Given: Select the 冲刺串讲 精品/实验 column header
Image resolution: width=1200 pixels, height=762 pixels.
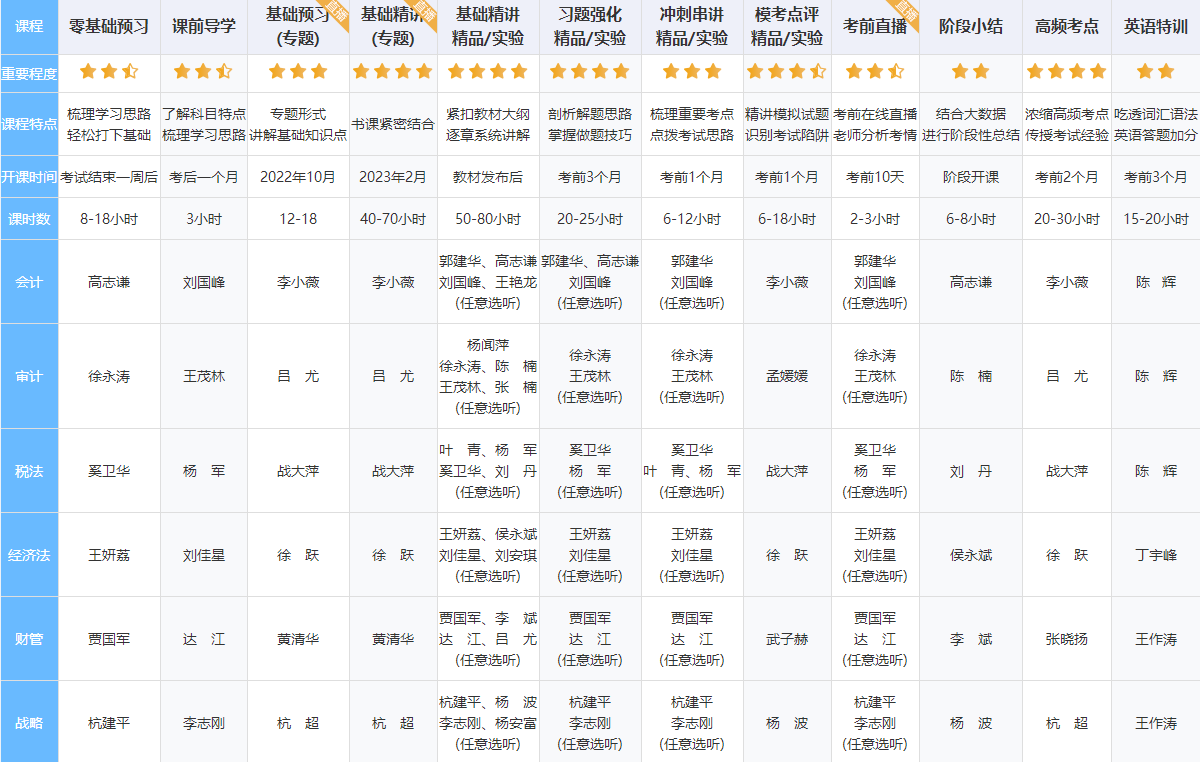Looking at the screenshot, I should 691,27.
